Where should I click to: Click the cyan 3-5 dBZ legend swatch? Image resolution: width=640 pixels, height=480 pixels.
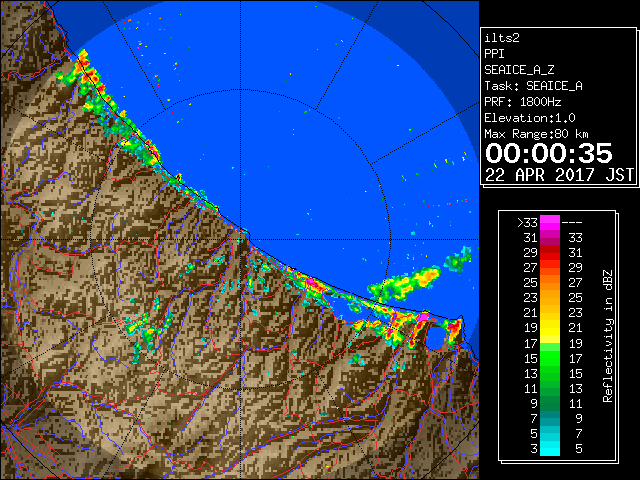click(x=550, y=448)
